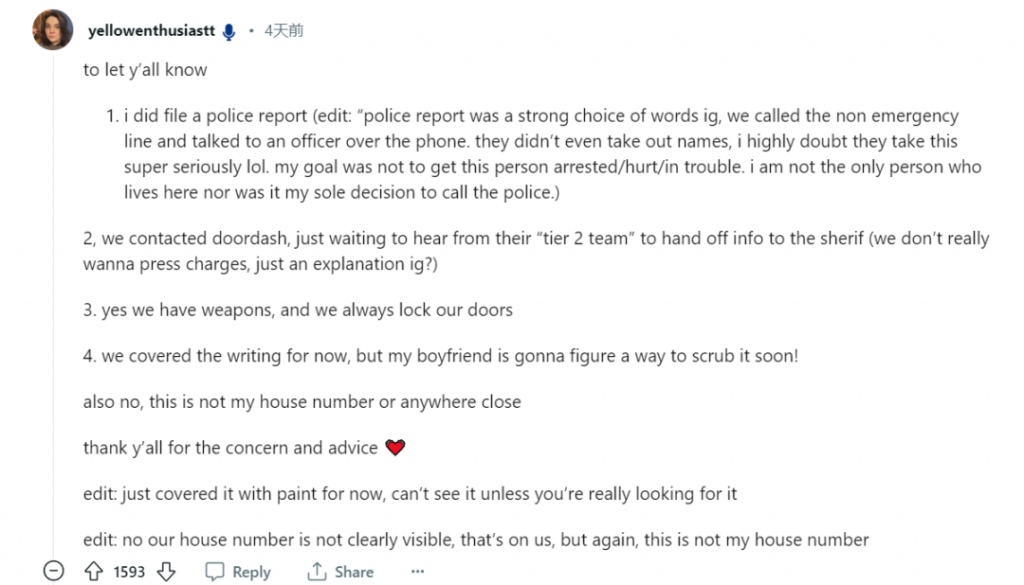Screen dimensions: 1024x585
Task: Click the red heart emoji
Action: point(395,447)
